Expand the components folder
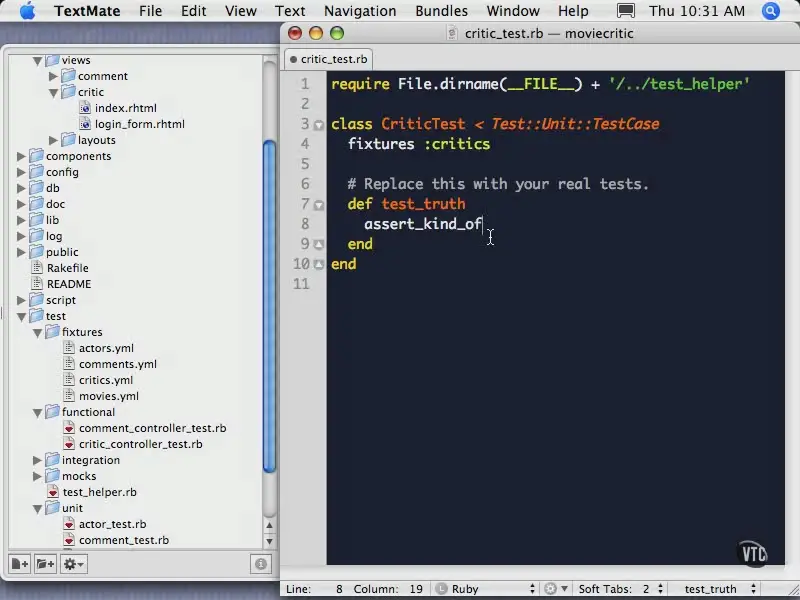 coord(21,156)
